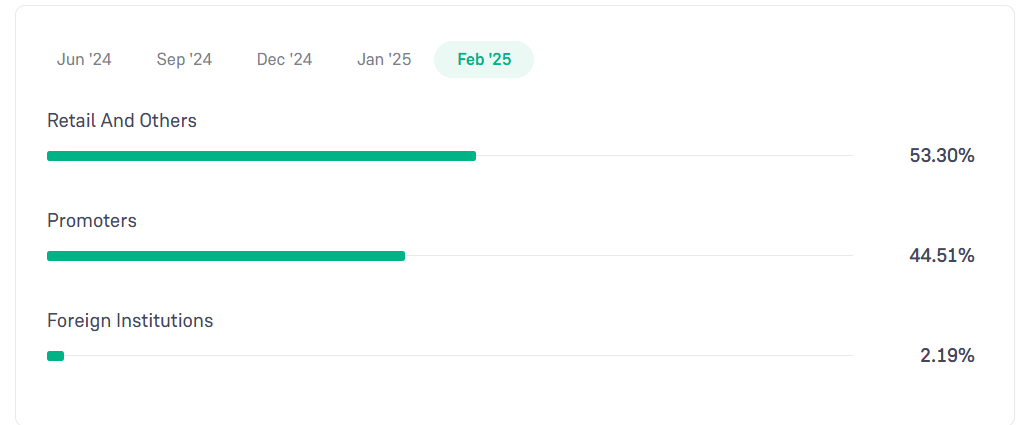Click the Promoters green progress bar

pyautogui.click(x=226, y=256)
